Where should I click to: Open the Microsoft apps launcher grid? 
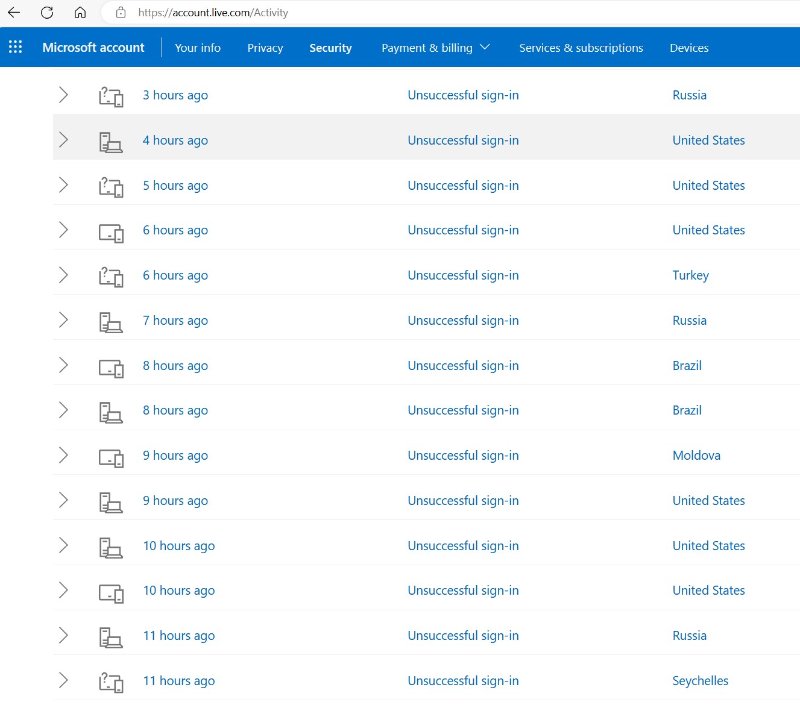click(x=15, y=47)
